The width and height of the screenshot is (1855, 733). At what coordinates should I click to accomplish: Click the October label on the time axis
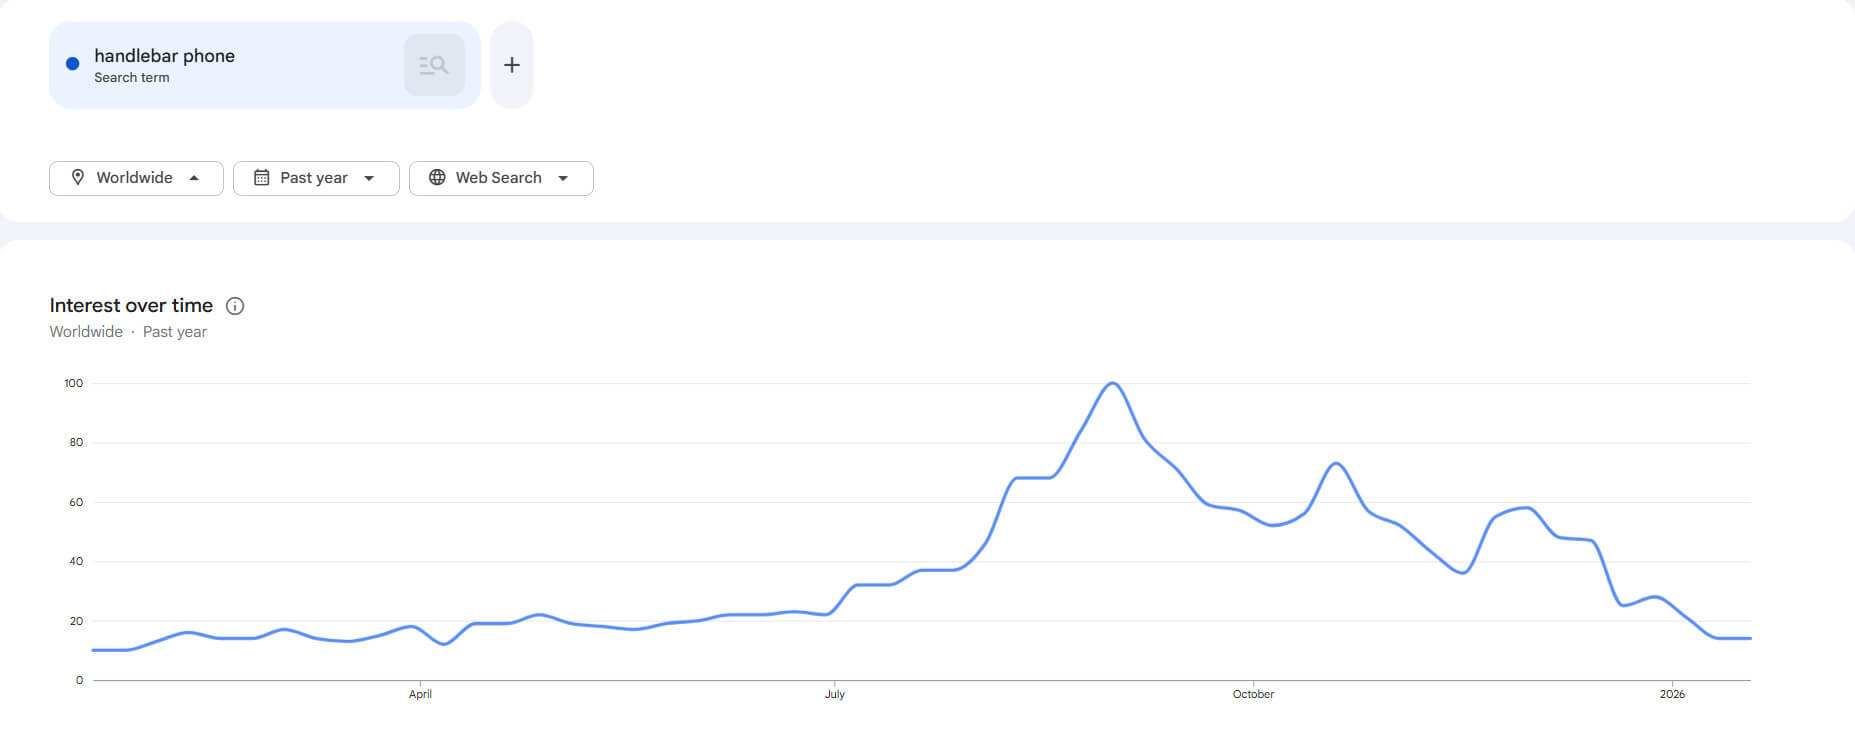[x=1253, y=694]
